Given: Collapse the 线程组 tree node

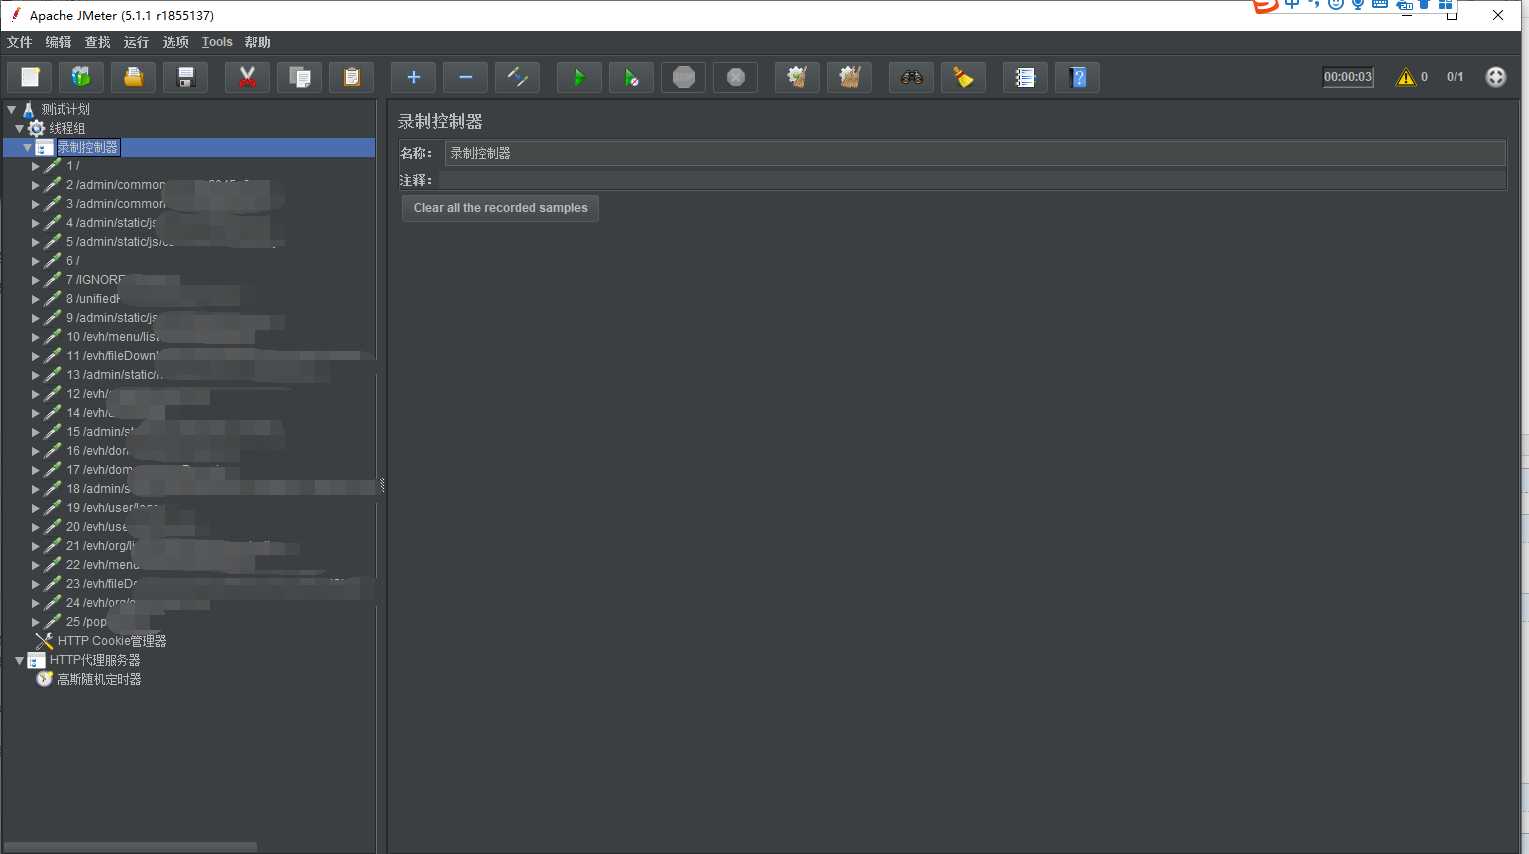Looking at the screenshot, I should pyautogui.click(x=19, y=128).
